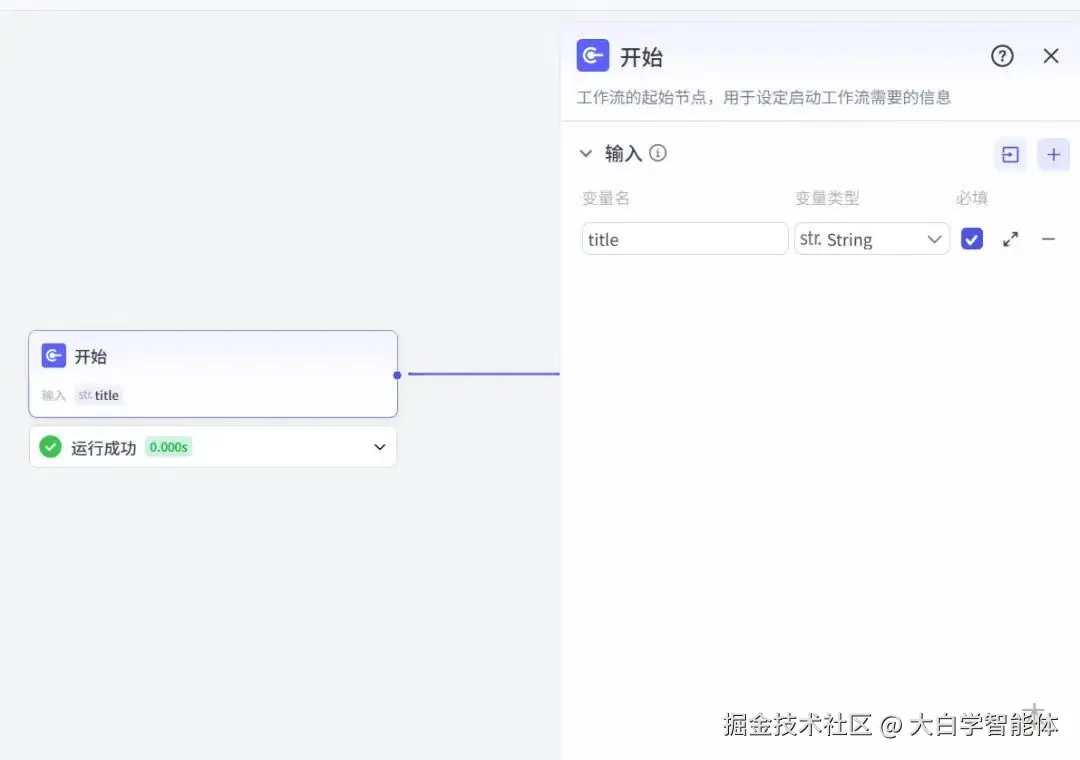Collapse the 输入 section
The width and height of the screenshot is (1080, 760).
(585, 153)
